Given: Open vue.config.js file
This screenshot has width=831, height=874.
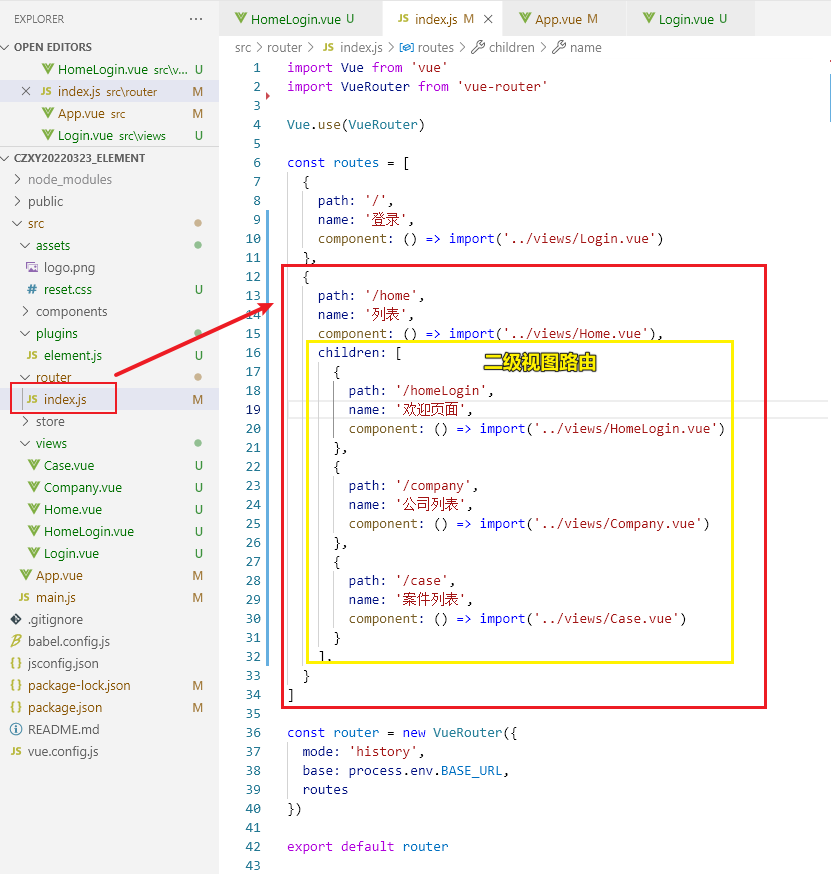Looking at the screenshot, I should (63, 751).
